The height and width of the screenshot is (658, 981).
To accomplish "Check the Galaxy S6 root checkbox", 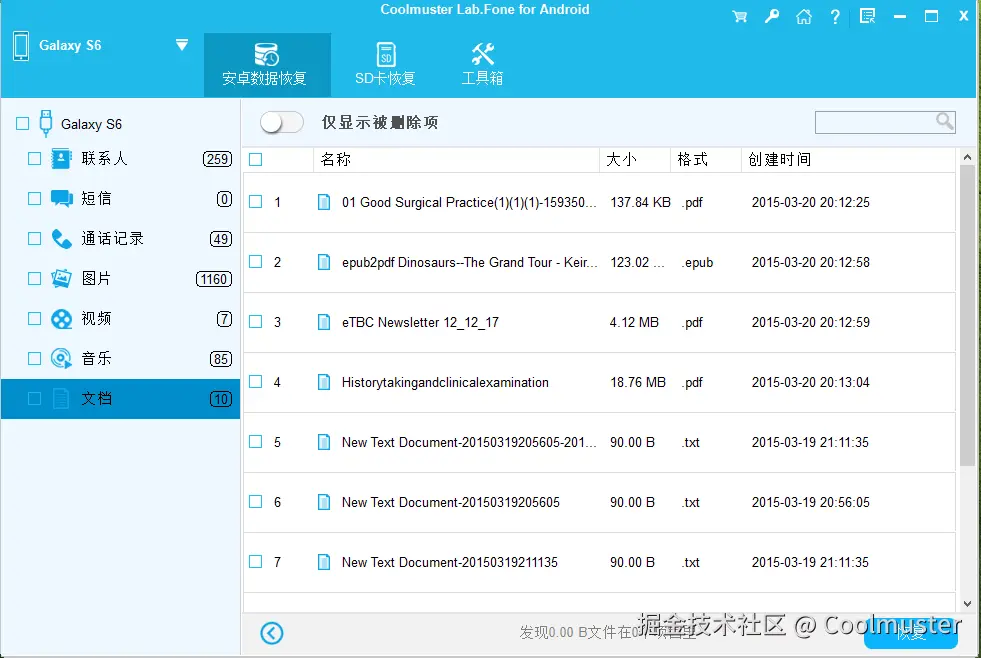I will [x=23, y=123].
